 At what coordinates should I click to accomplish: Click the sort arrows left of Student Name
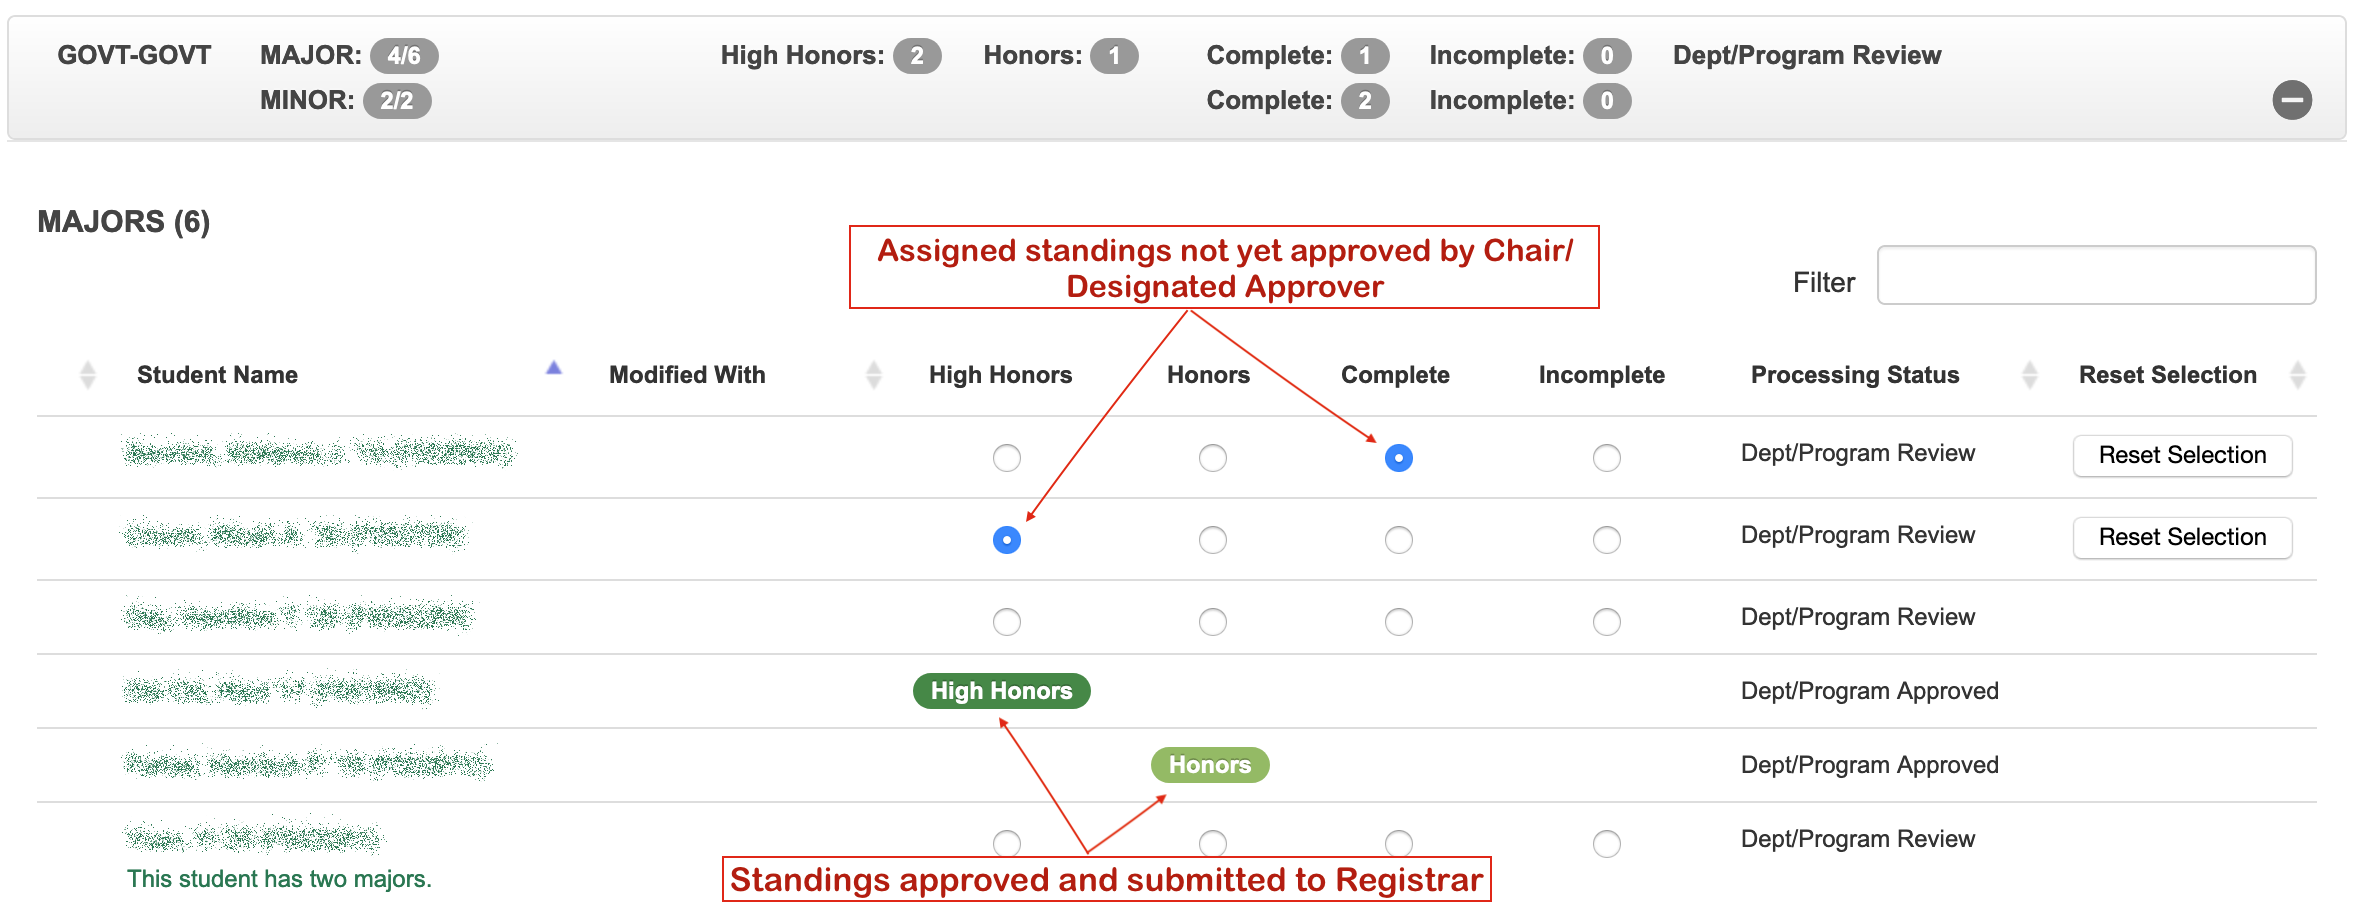tap(88, 375)
